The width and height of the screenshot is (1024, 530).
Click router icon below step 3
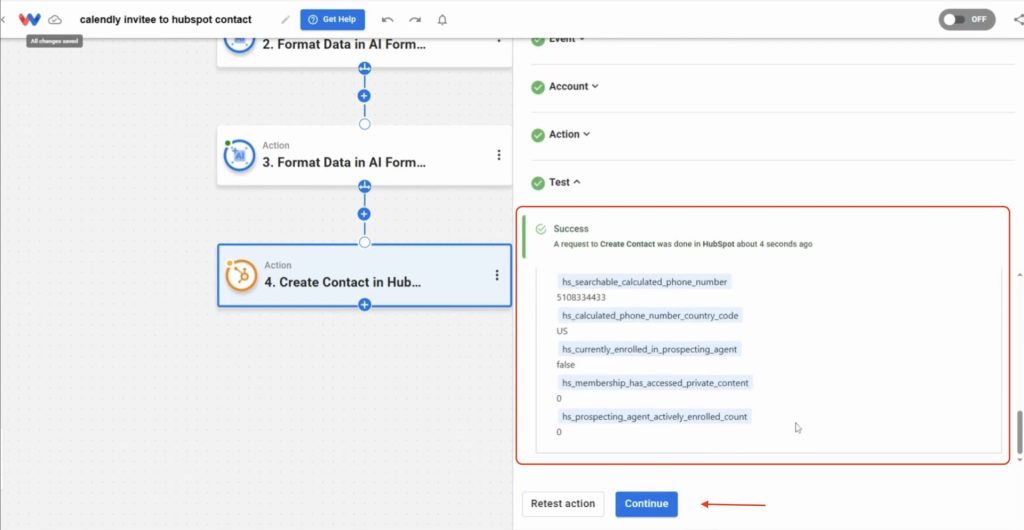tap(364, 186)
